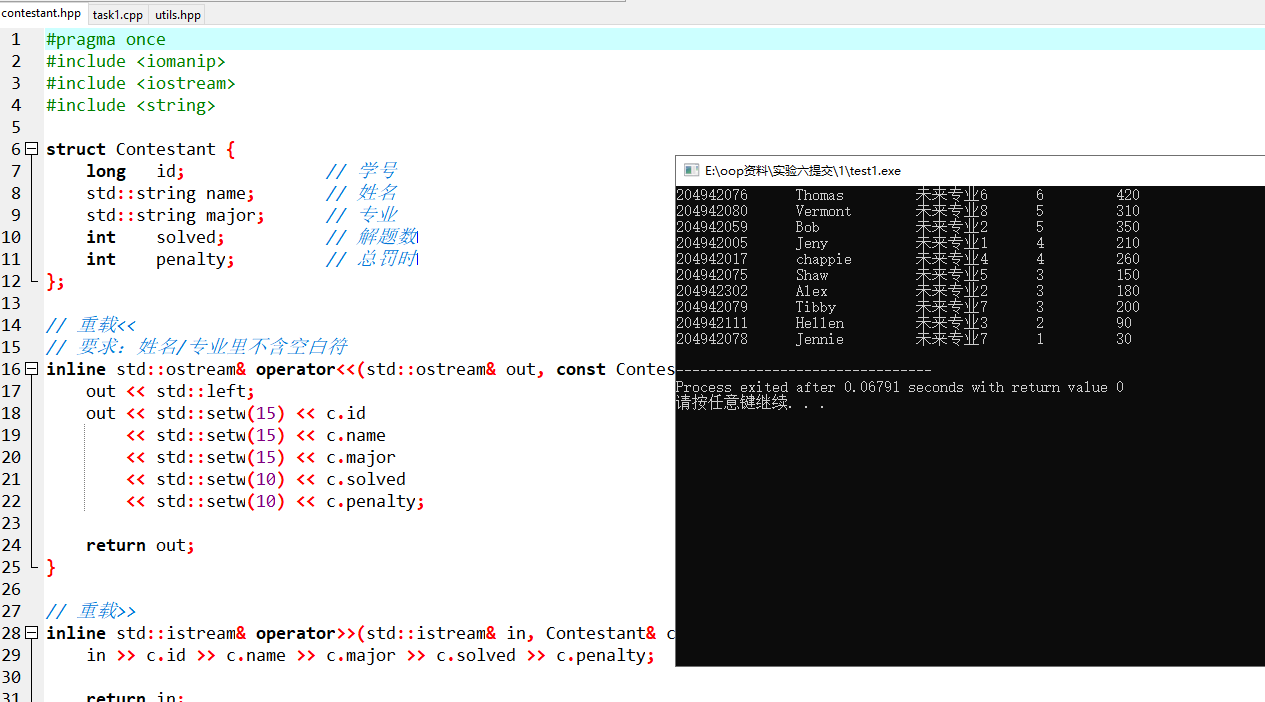Click line number 15 in the gutter

click(x=15, y=346)
